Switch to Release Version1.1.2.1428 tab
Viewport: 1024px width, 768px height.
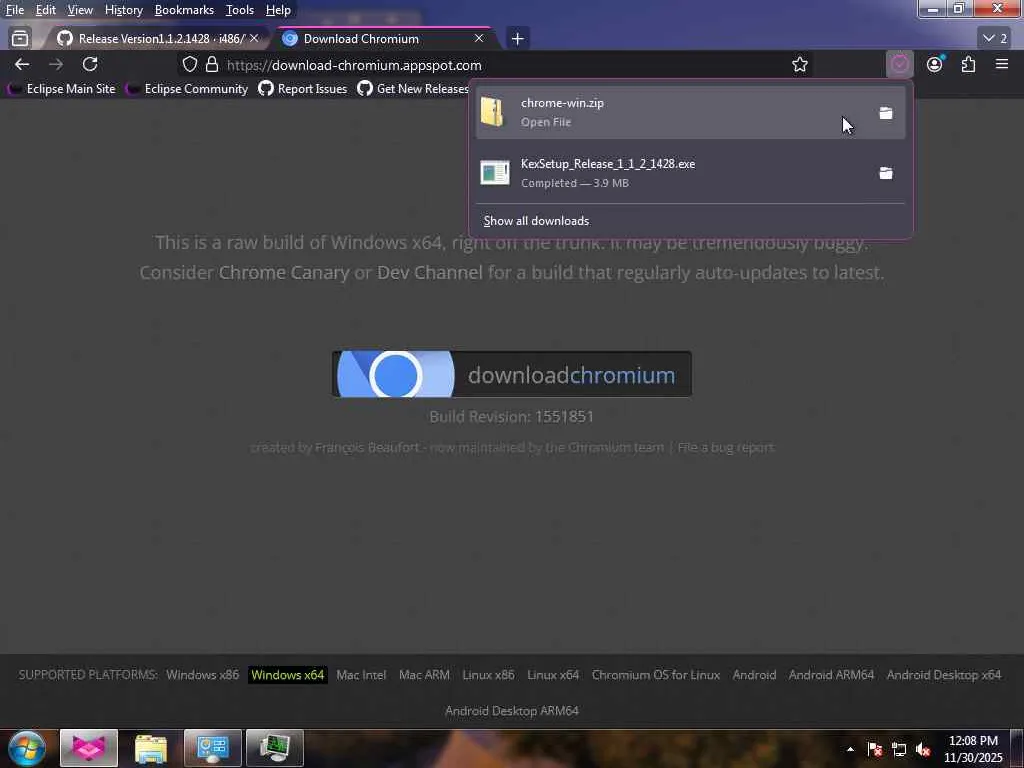157,39
